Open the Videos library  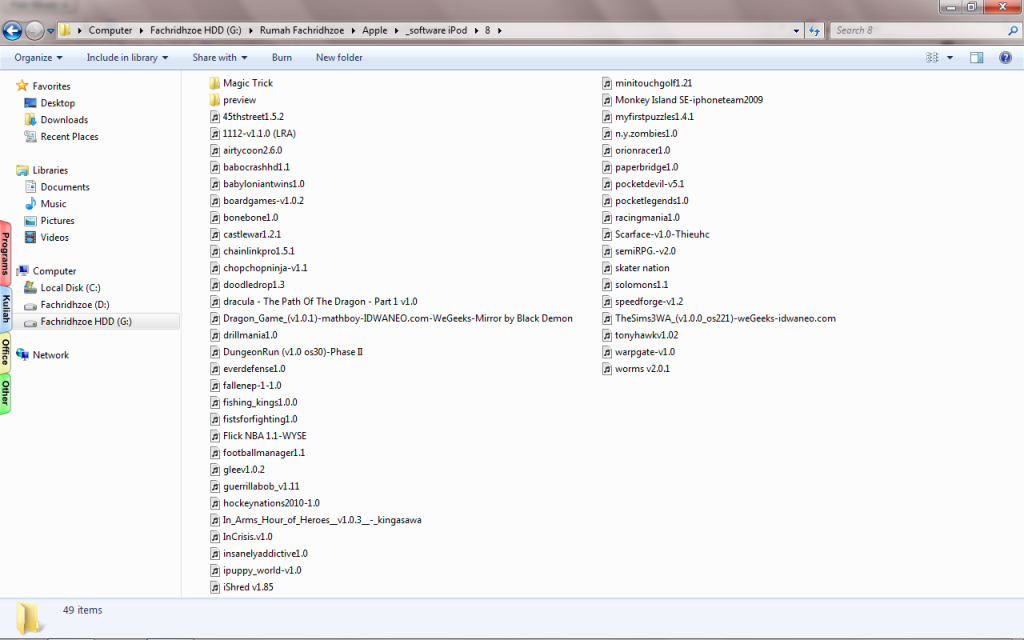click(54, 238)
